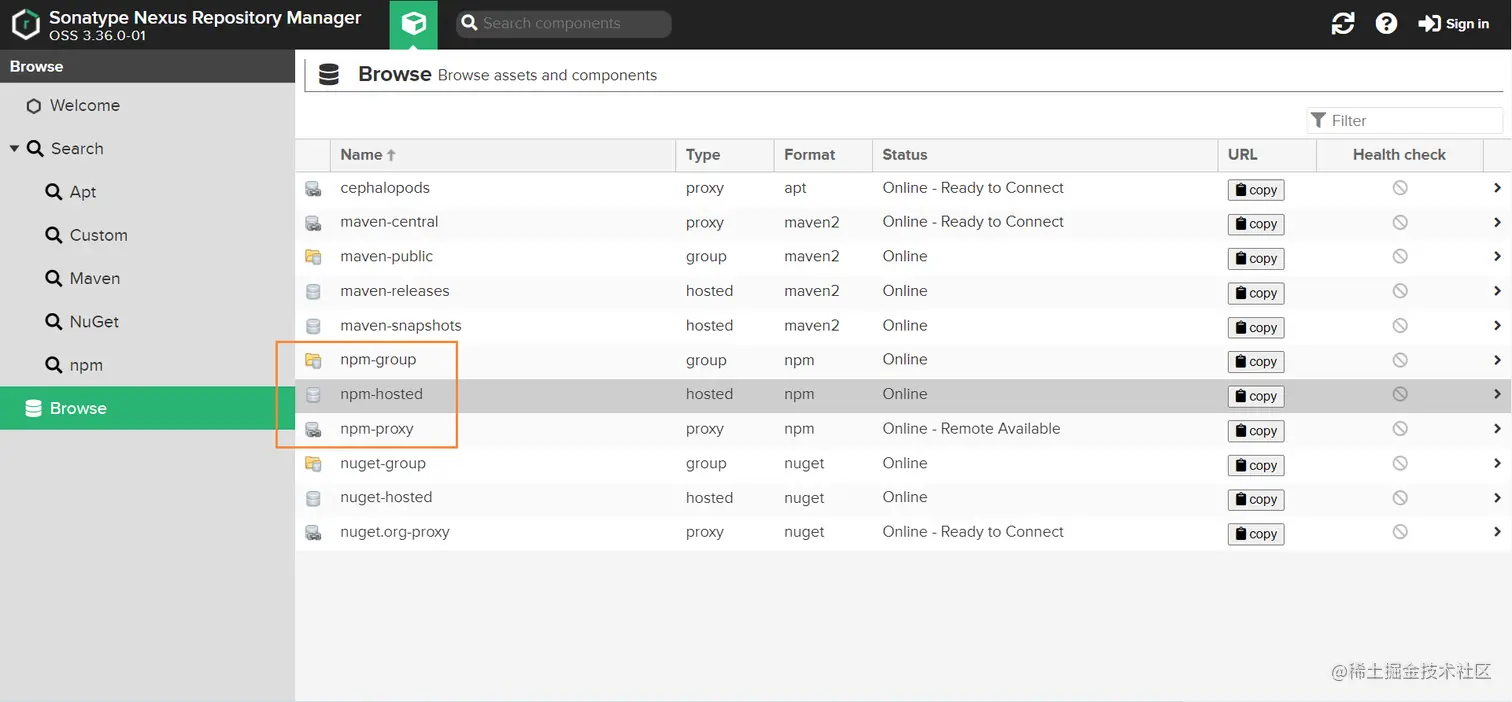Click the refresh icon in header
Image resolution: width=1512 pixels, height=702 pixels.
[x=1343, y=24]
